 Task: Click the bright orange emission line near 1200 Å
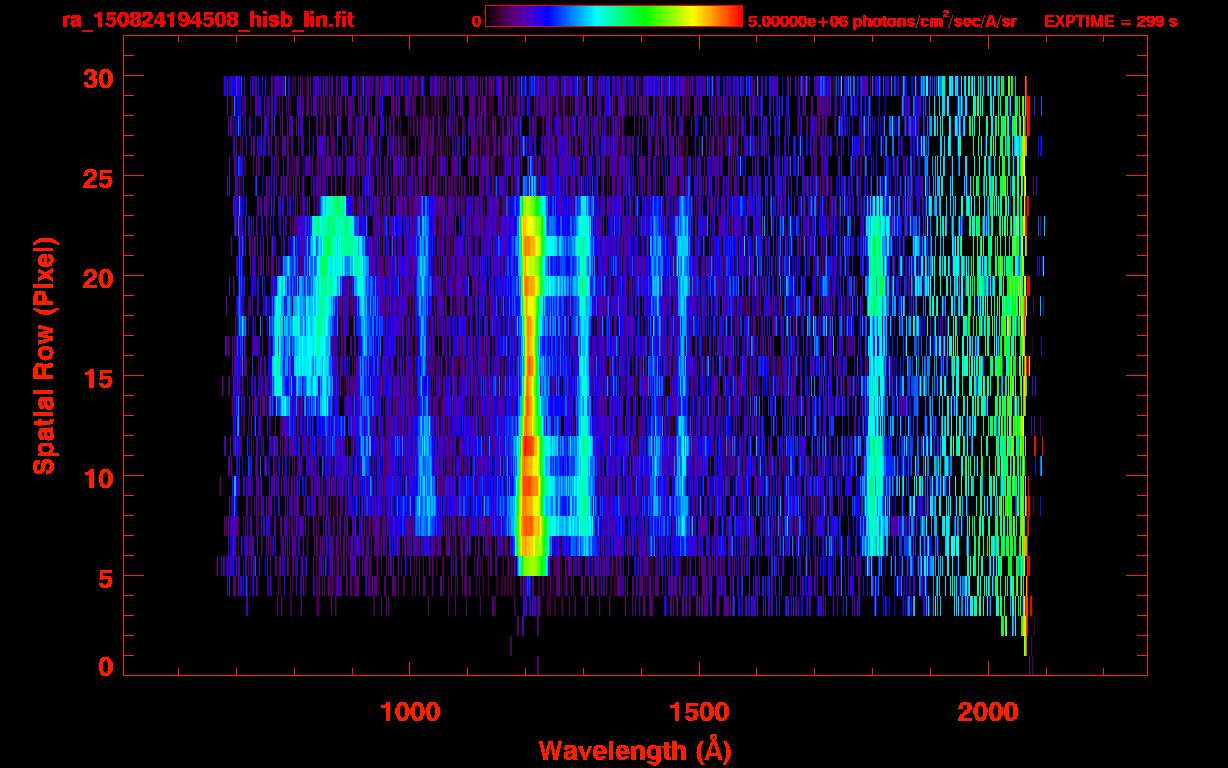[530, 380]
